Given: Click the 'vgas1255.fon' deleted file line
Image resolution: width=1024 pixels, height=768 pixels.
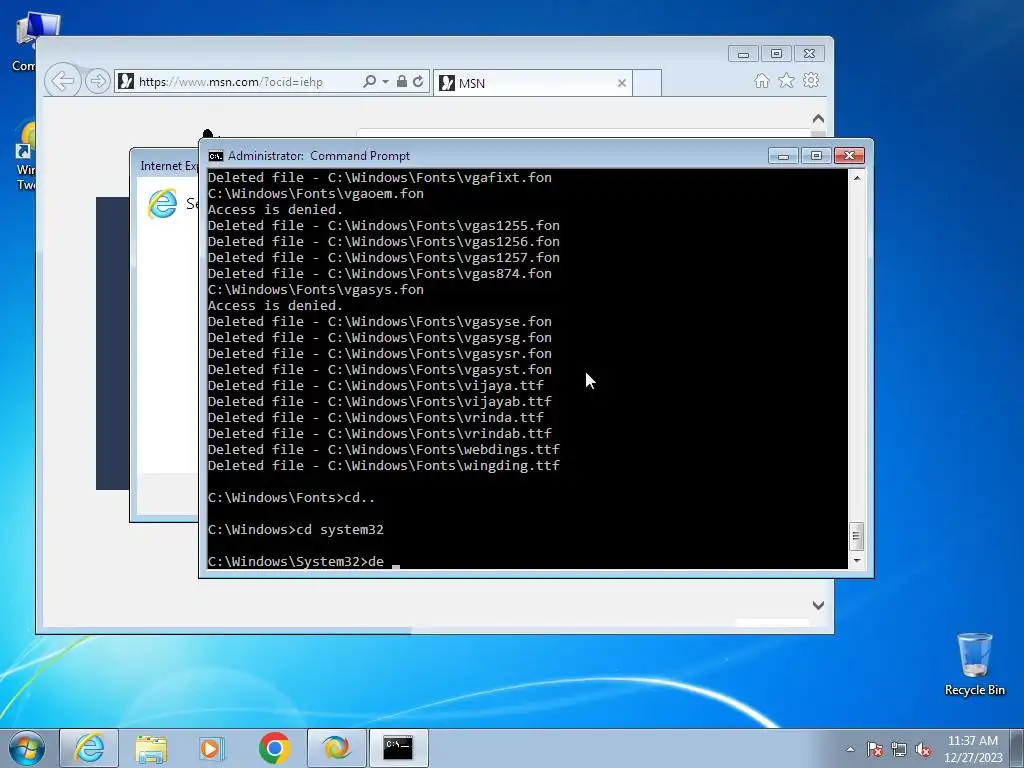Looking at the screenshot, I should [383, 225].
